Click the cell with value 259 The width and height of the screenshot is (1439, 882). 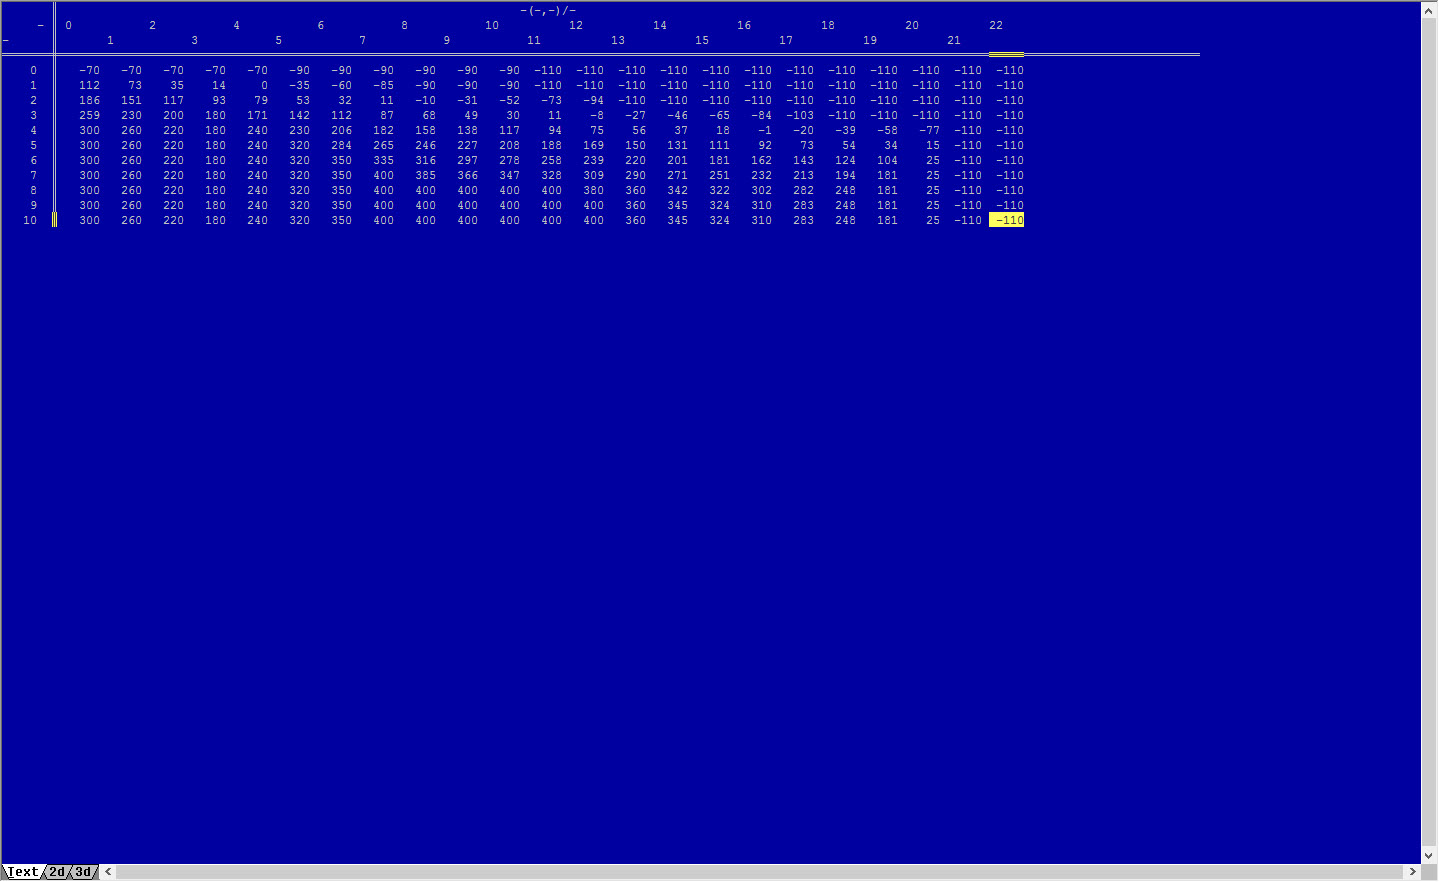point(89,115)
